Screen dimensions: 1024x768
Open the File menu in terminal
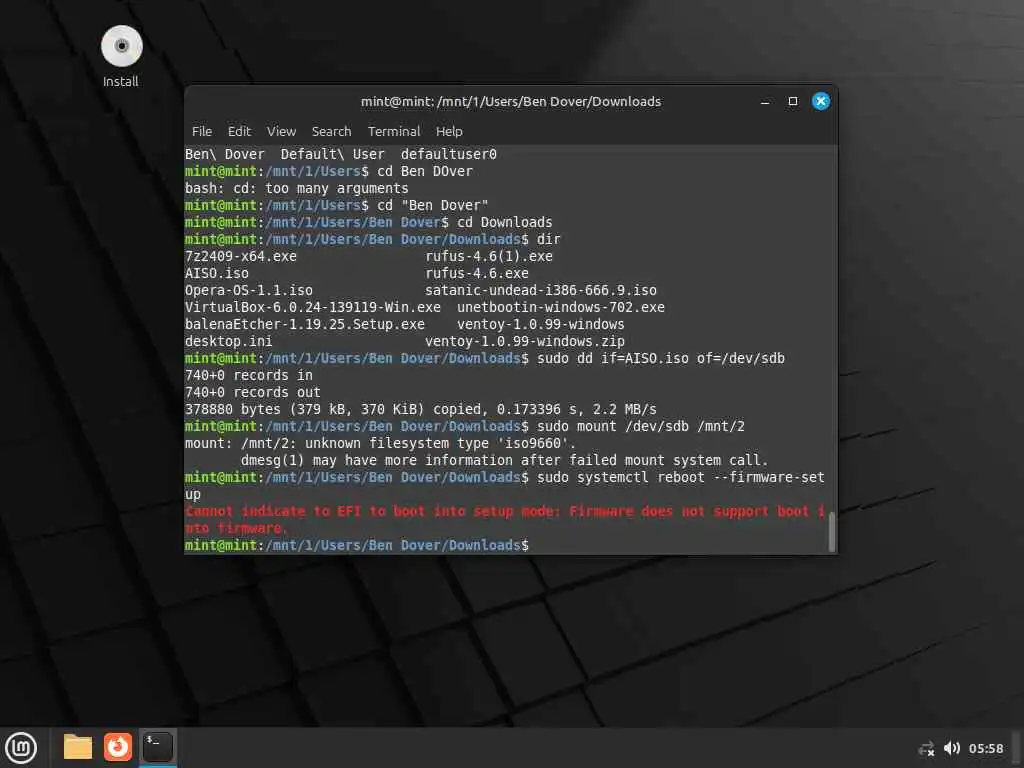[202, 131]
